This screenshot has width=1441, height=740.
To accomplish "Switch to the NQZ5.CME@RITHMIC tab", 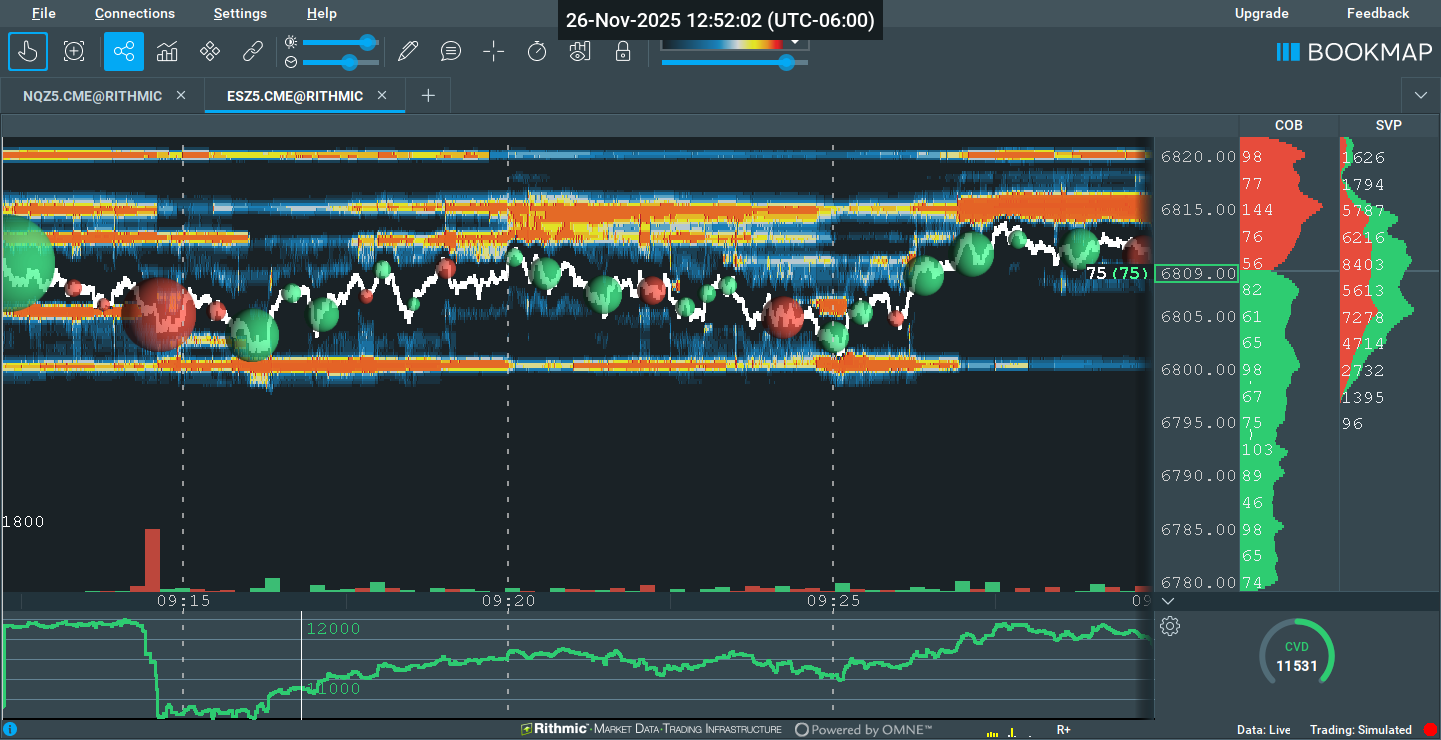I will pyautogui.click(x=92, y=96).
